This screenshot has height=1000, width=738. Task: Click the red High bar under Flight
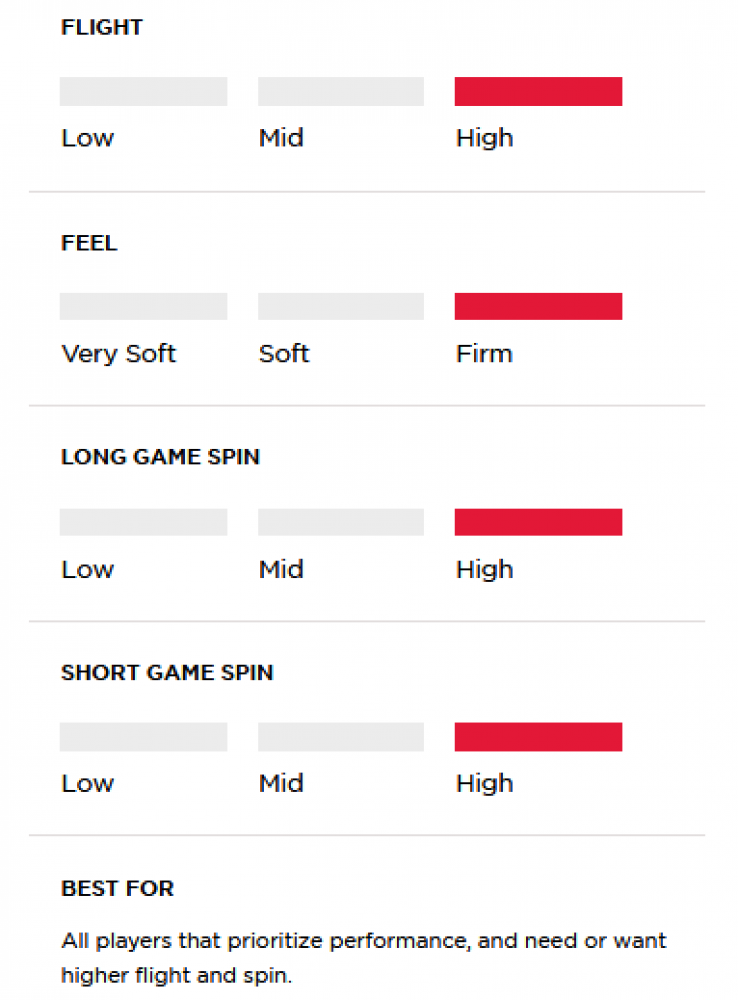click(x=538, y=91)
